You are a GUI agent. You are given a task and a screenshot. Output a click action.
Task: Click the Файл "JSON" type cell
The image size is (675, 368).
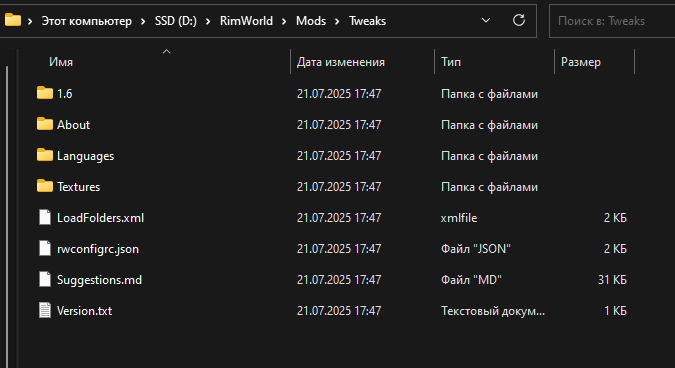[x=476, y=249]
